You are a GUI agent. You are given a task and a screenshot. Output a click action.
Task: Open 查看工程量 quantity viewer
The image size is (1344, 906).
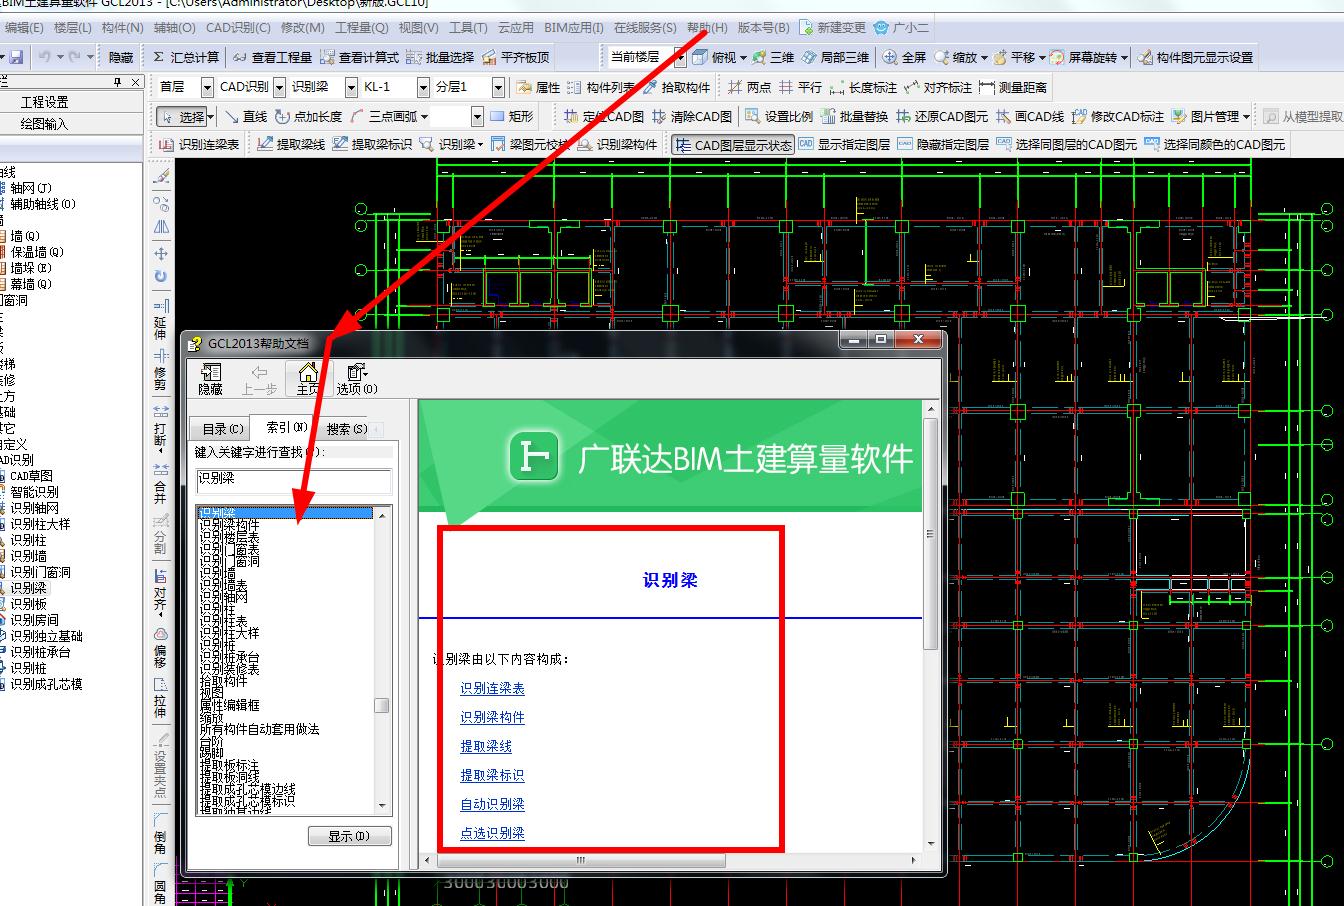coord(272,57)
